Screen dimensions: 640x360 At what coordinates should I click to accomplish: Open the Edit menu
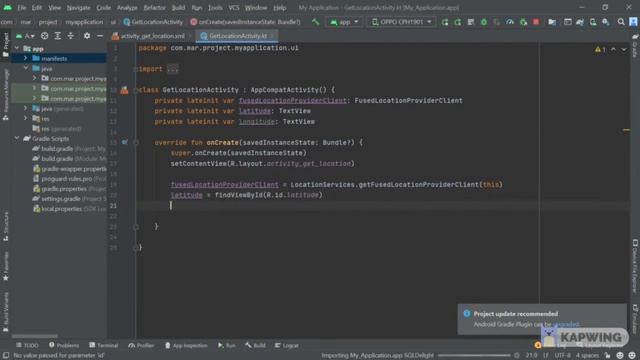(x=37, y=8)
